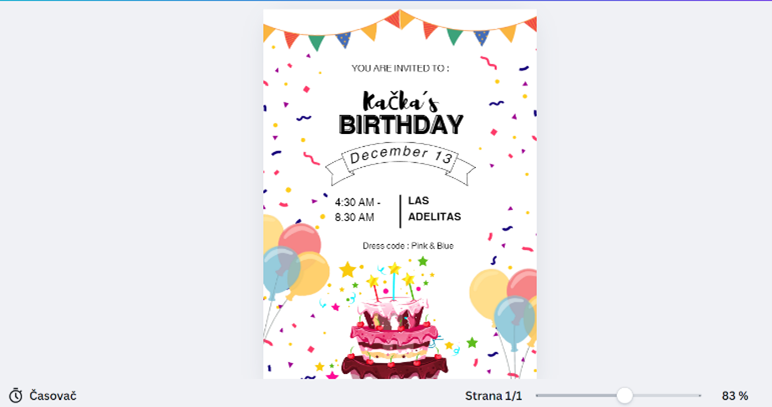Select the vertical divider line beside LAS ADELITAS
Image resolution: width=772 pixels, height=407 pixels.
pos(400,211)
